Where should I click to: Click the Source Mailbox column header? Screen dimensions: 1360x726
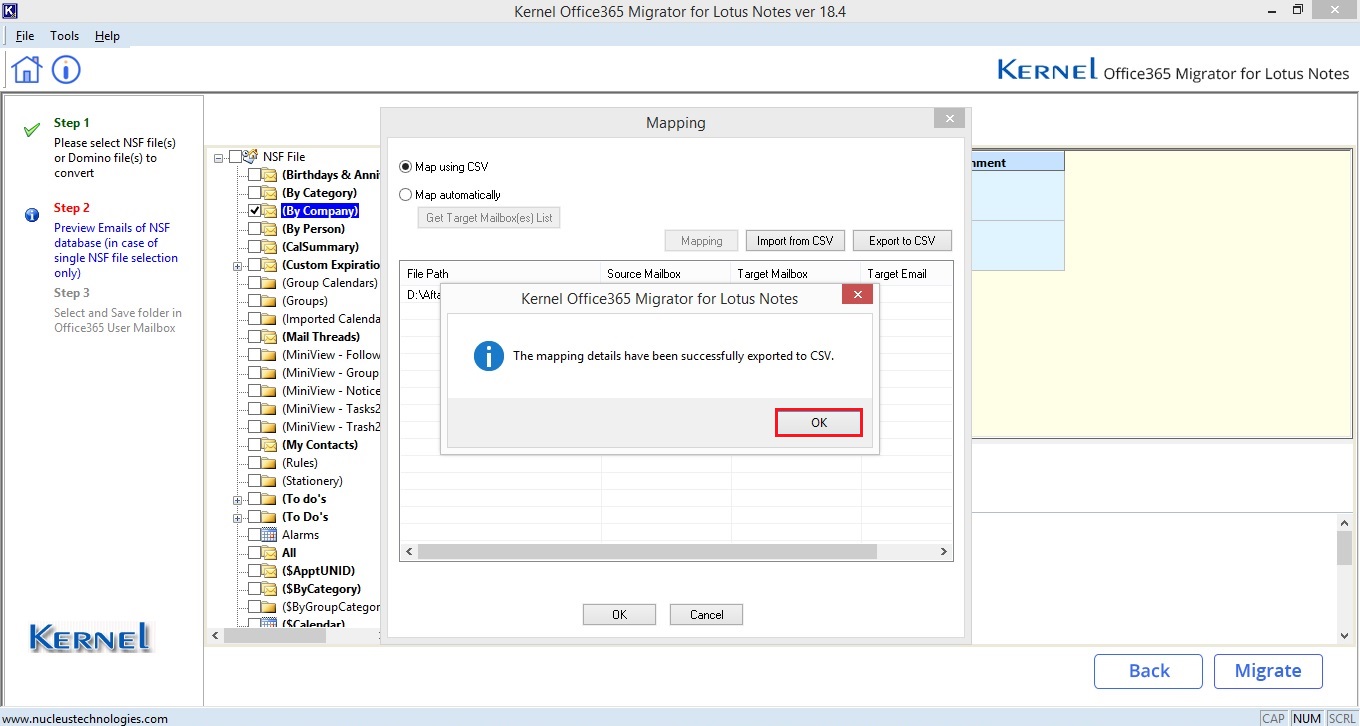[666, 274]
